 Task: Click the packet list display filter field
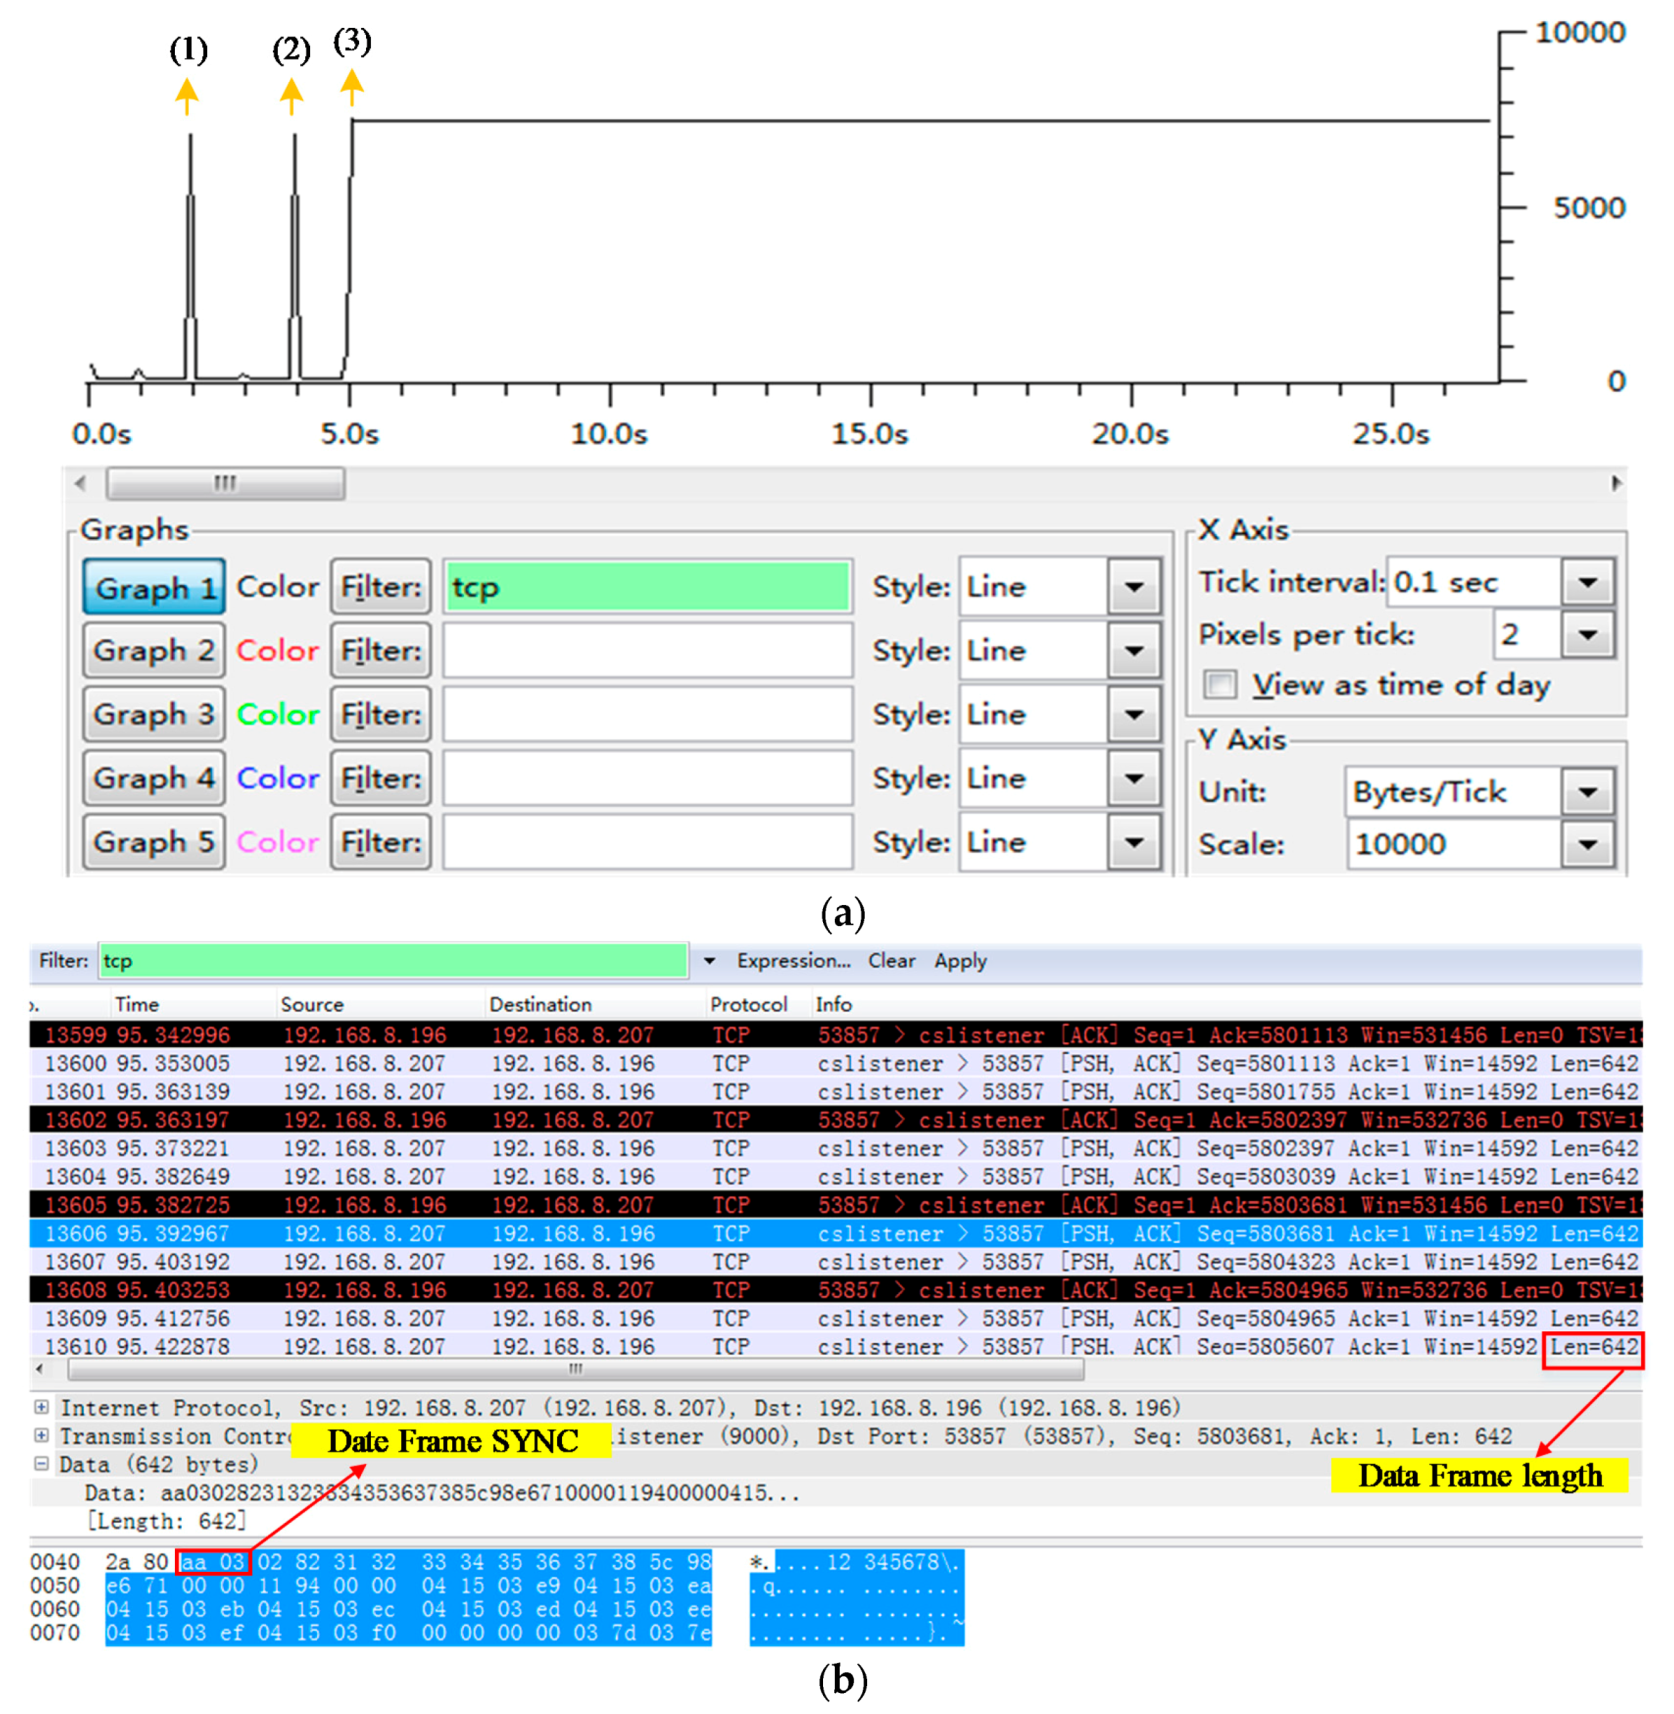tap(393, 961)
